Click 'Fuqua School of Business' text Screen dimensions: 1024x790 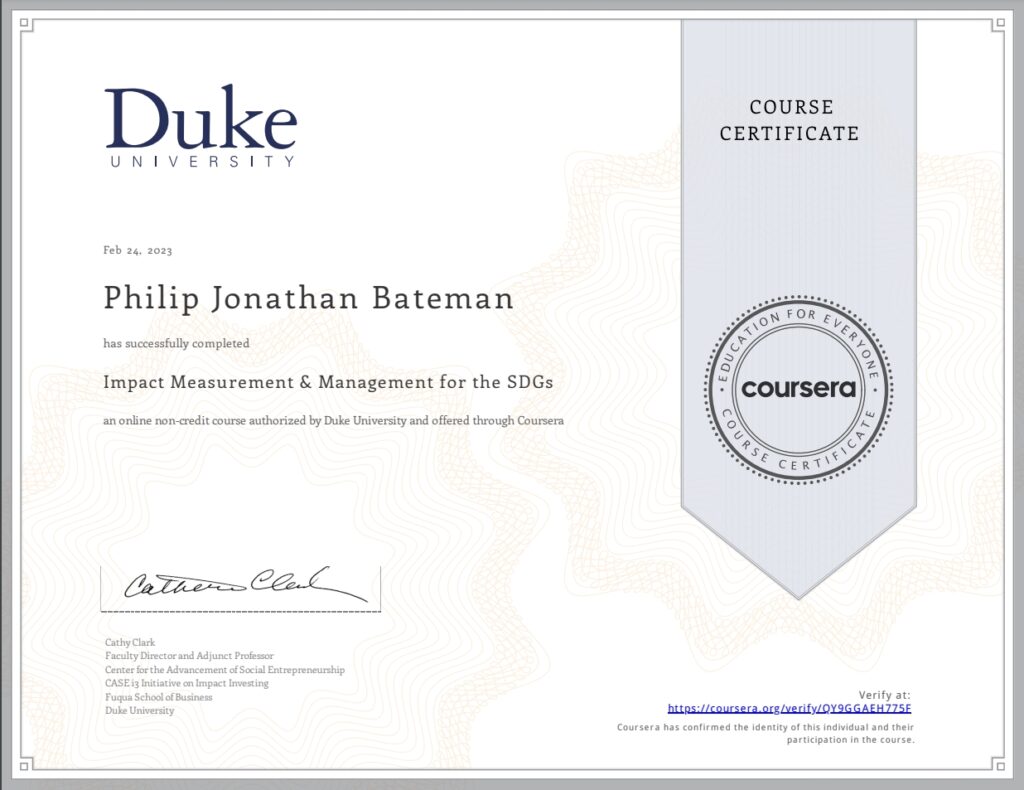coord(159,697)
